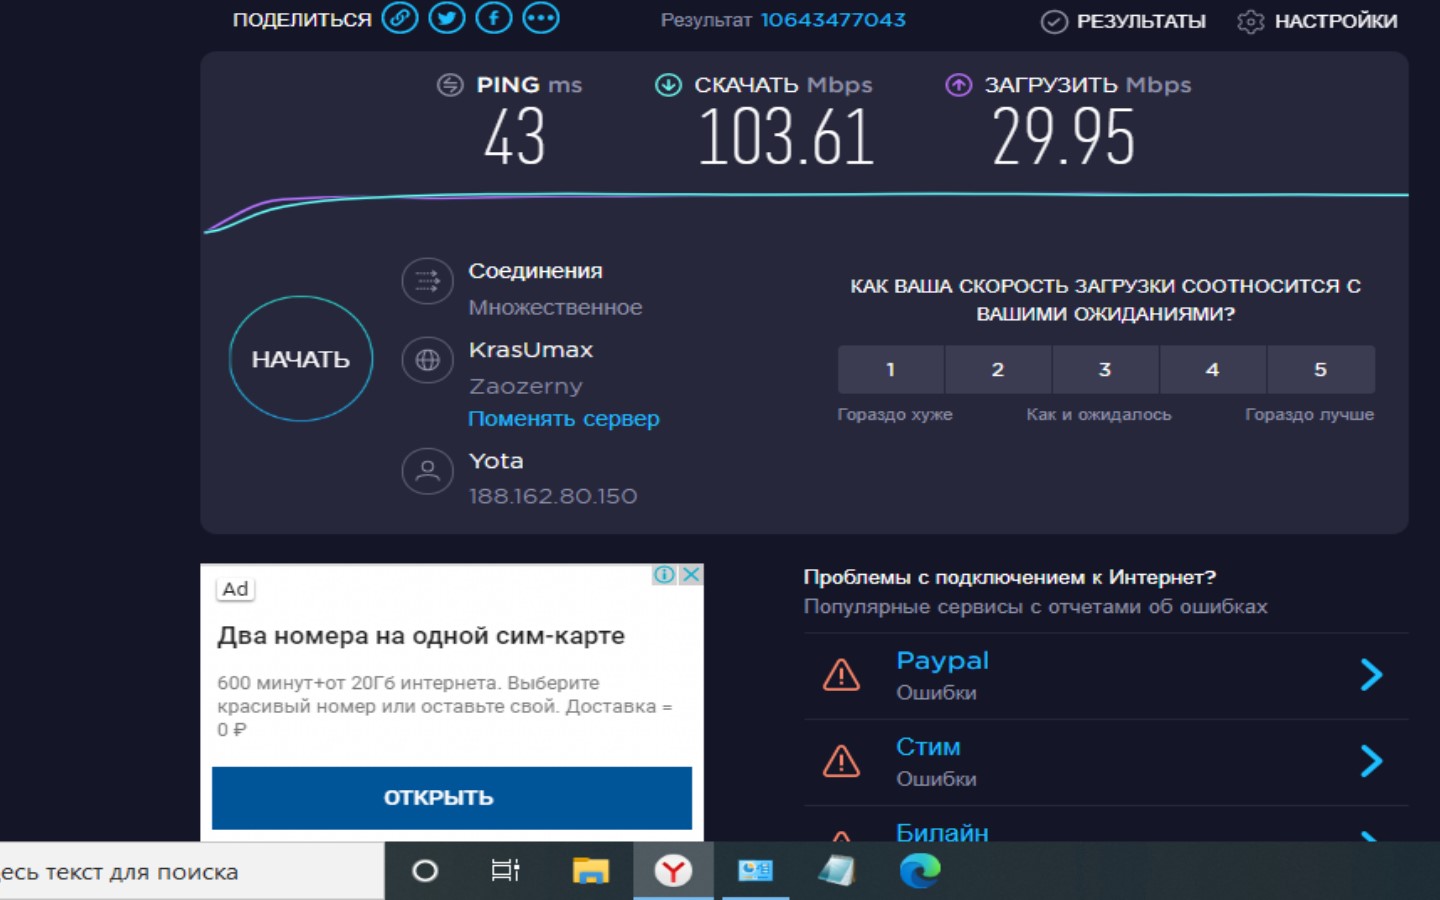Rate speed as 5 Гораздо лучше

pyautogui.click(x=1321, y=370)
